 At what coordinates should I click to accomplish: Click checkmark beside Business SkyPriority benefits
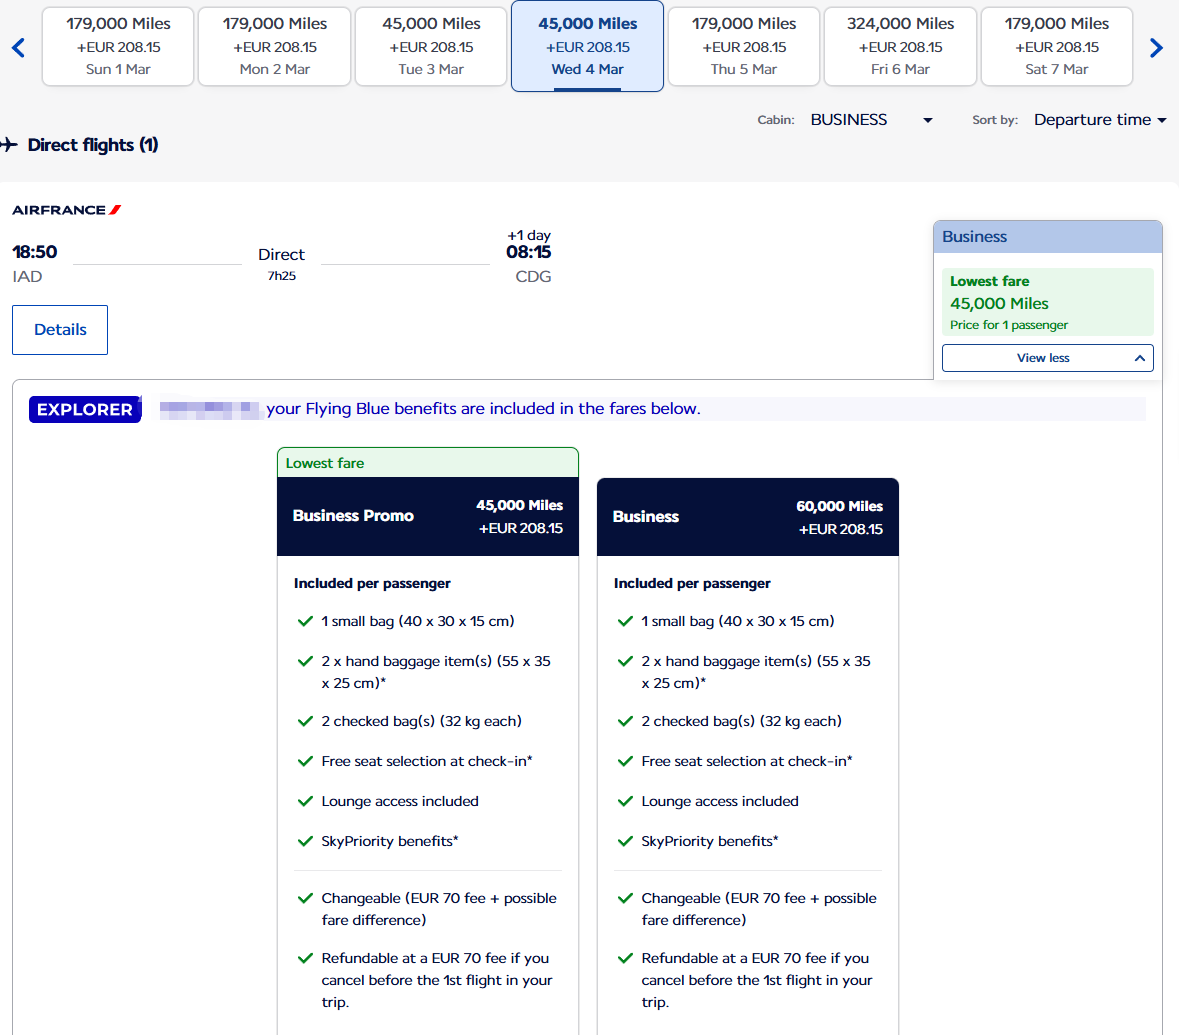(x=626, y=841)
